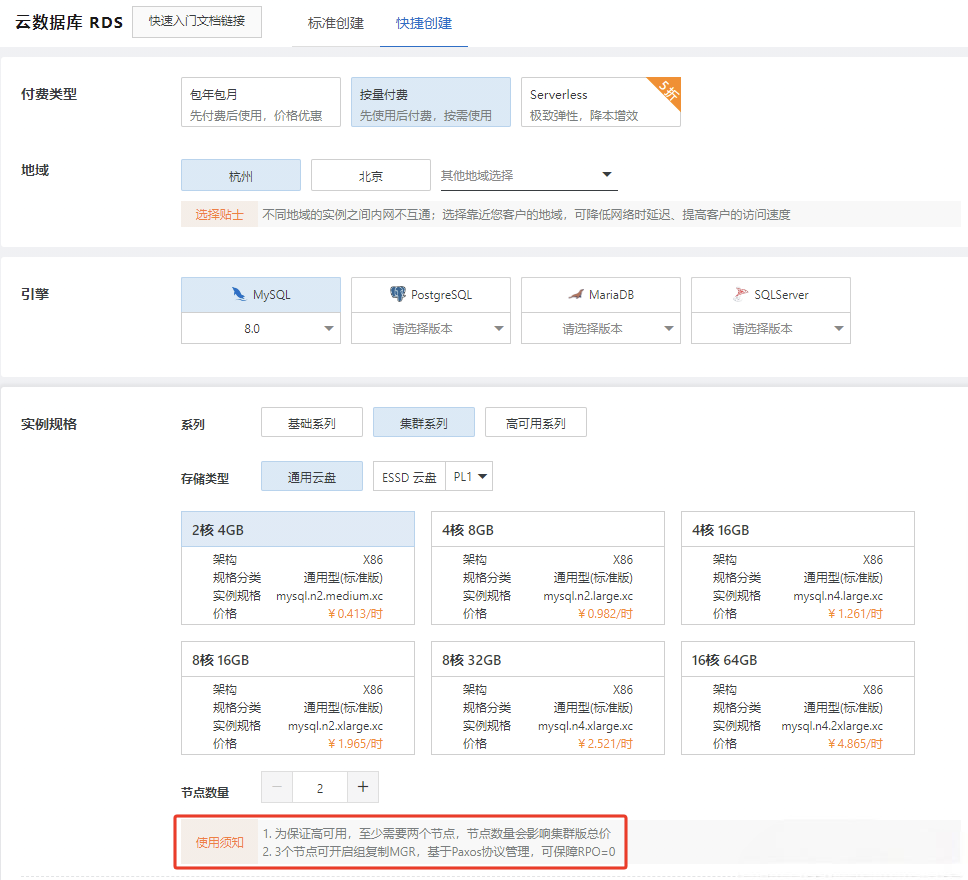Click spec name mysql.n2.medium.xc
This screenshot has width=968, height=880.
(330, 596)
